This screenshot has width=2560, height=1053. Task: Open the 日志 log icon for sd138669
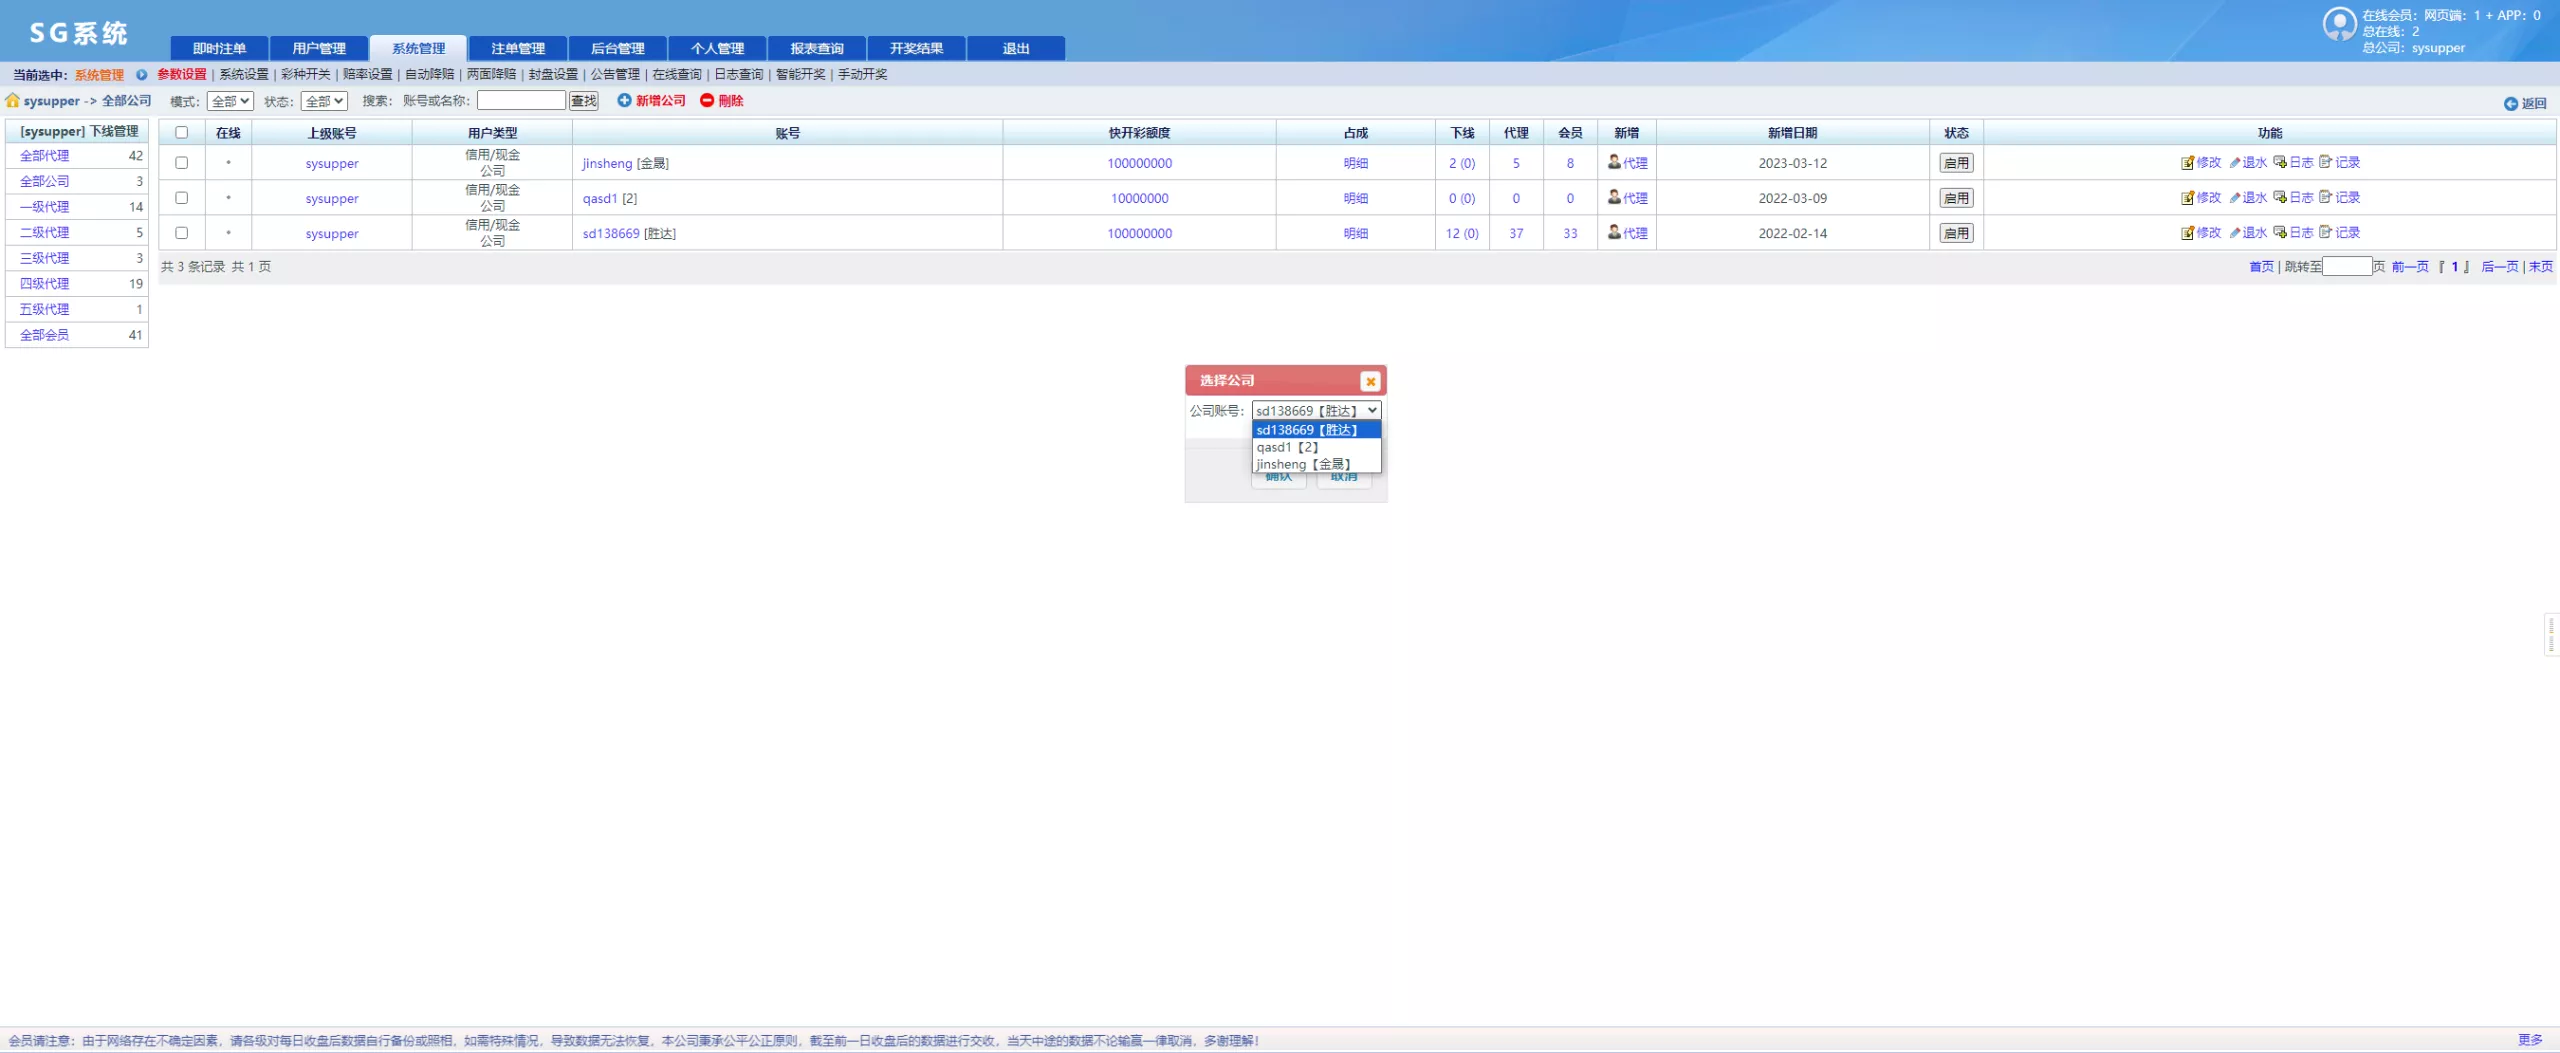pos(2280,233)
